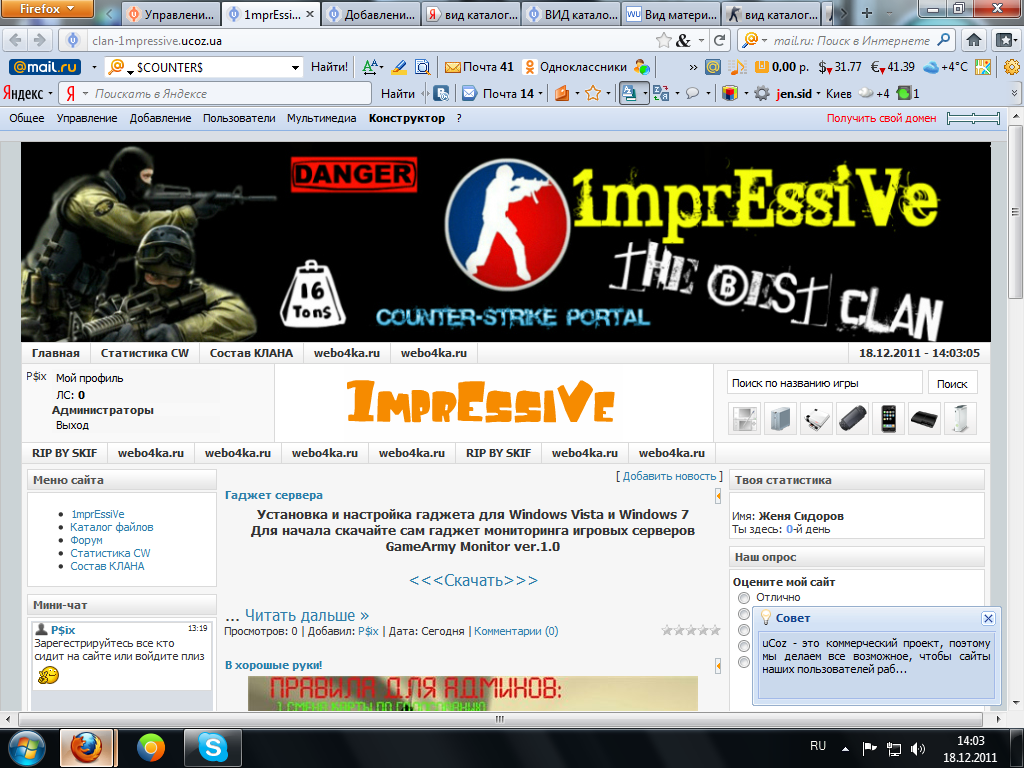The height and width of the screenshot is (768, 1024).
Task: Click the smiley emoticon in mini-chat
Action: [48, 675]
